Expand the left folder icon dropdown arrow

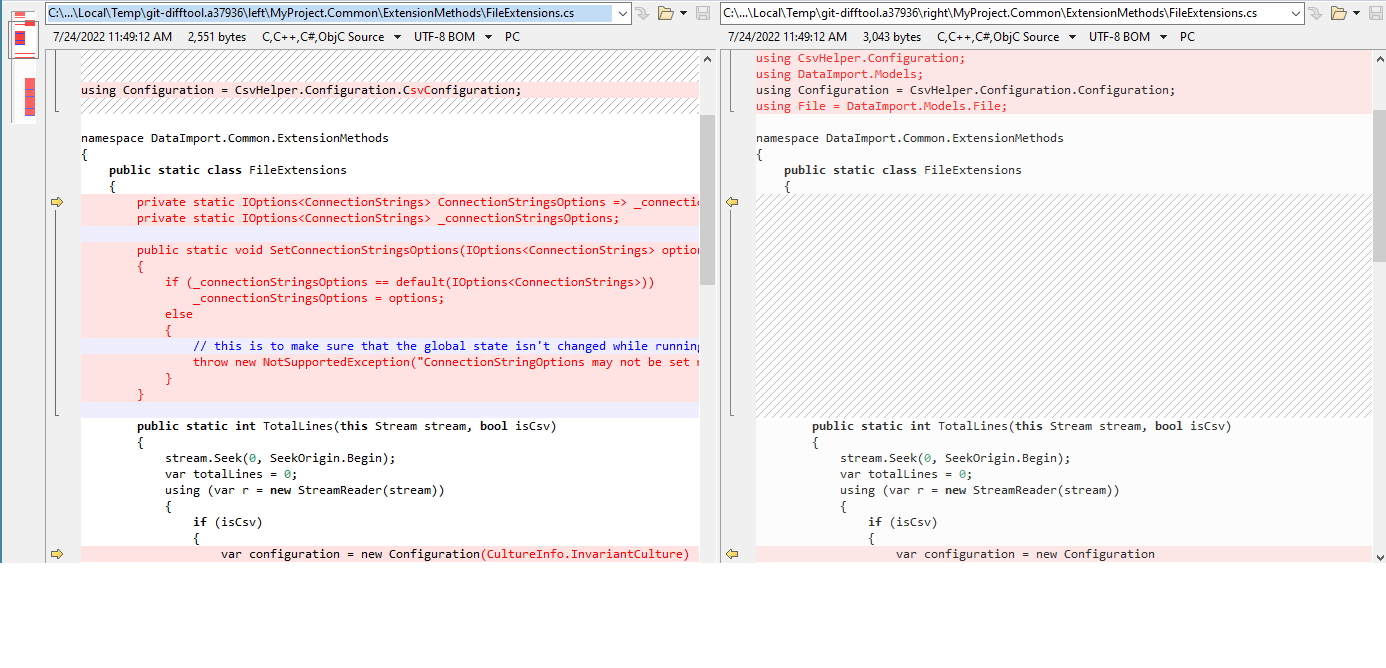683,13
